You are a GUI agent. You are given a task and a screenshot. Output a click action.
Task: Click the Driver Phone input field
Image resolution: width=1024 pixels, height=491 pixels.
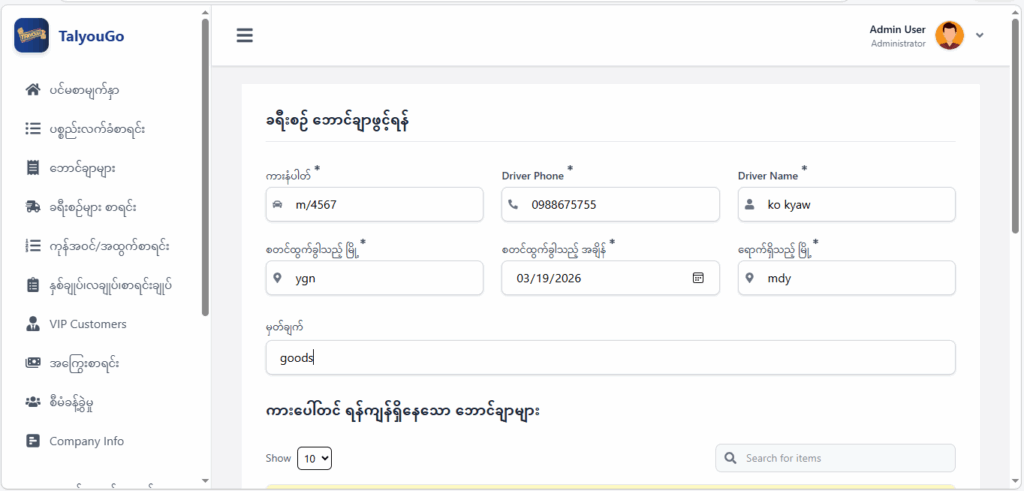coord(620,204)
